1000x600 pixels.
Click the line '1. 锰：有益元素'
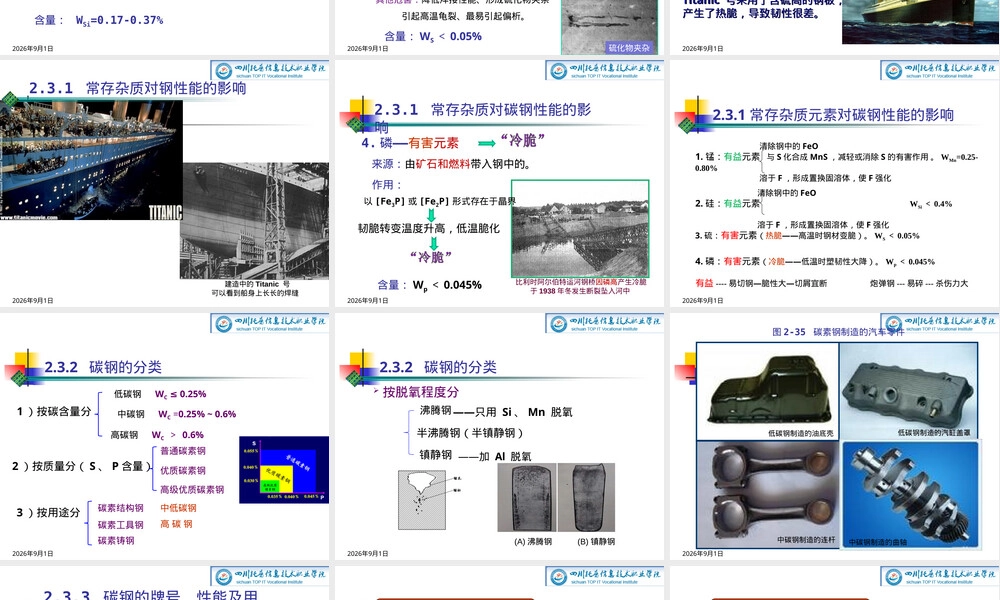[x=727, y=156]
